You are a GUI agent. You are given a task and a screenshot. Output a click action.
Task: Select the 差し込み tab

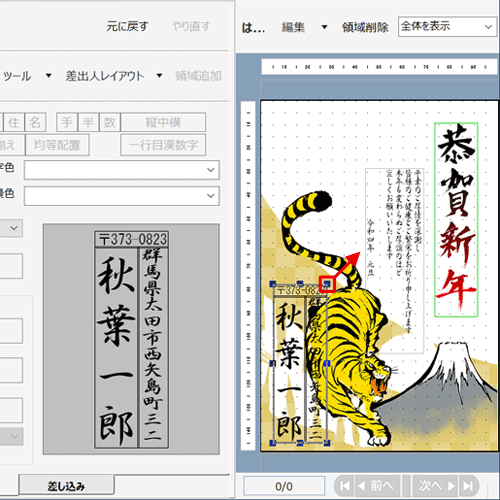(x=66, y=486)
